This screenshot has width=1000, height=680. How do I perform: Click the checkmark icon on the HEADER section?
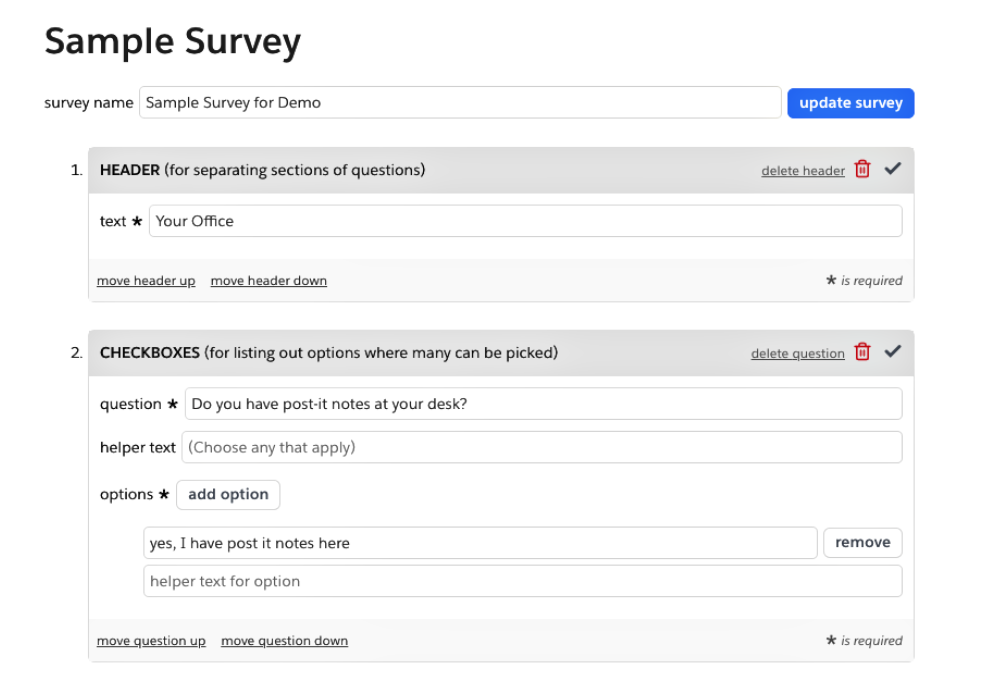(x=893, y=169)
